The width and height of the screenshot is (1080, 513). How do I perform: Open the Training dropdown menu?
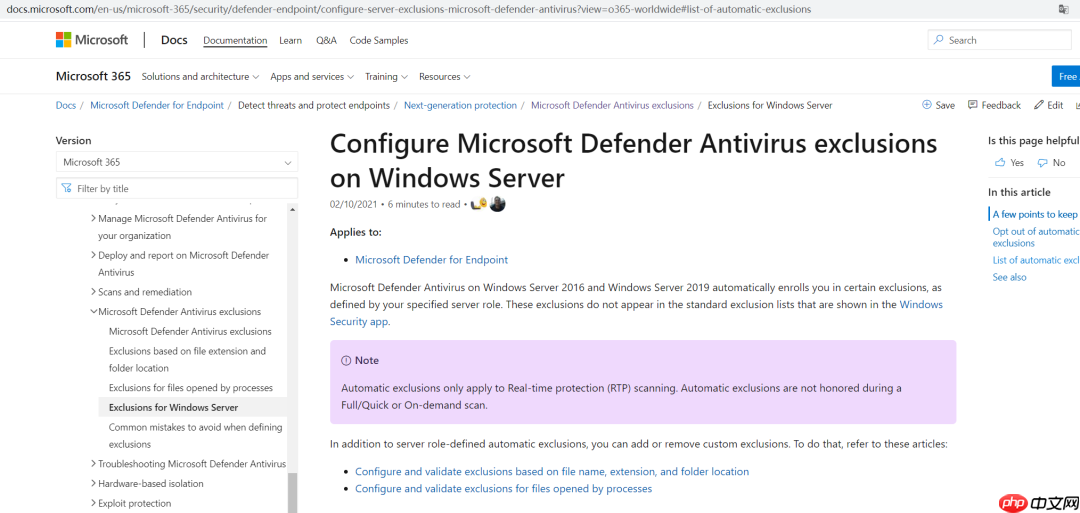[x=386, y=76]
